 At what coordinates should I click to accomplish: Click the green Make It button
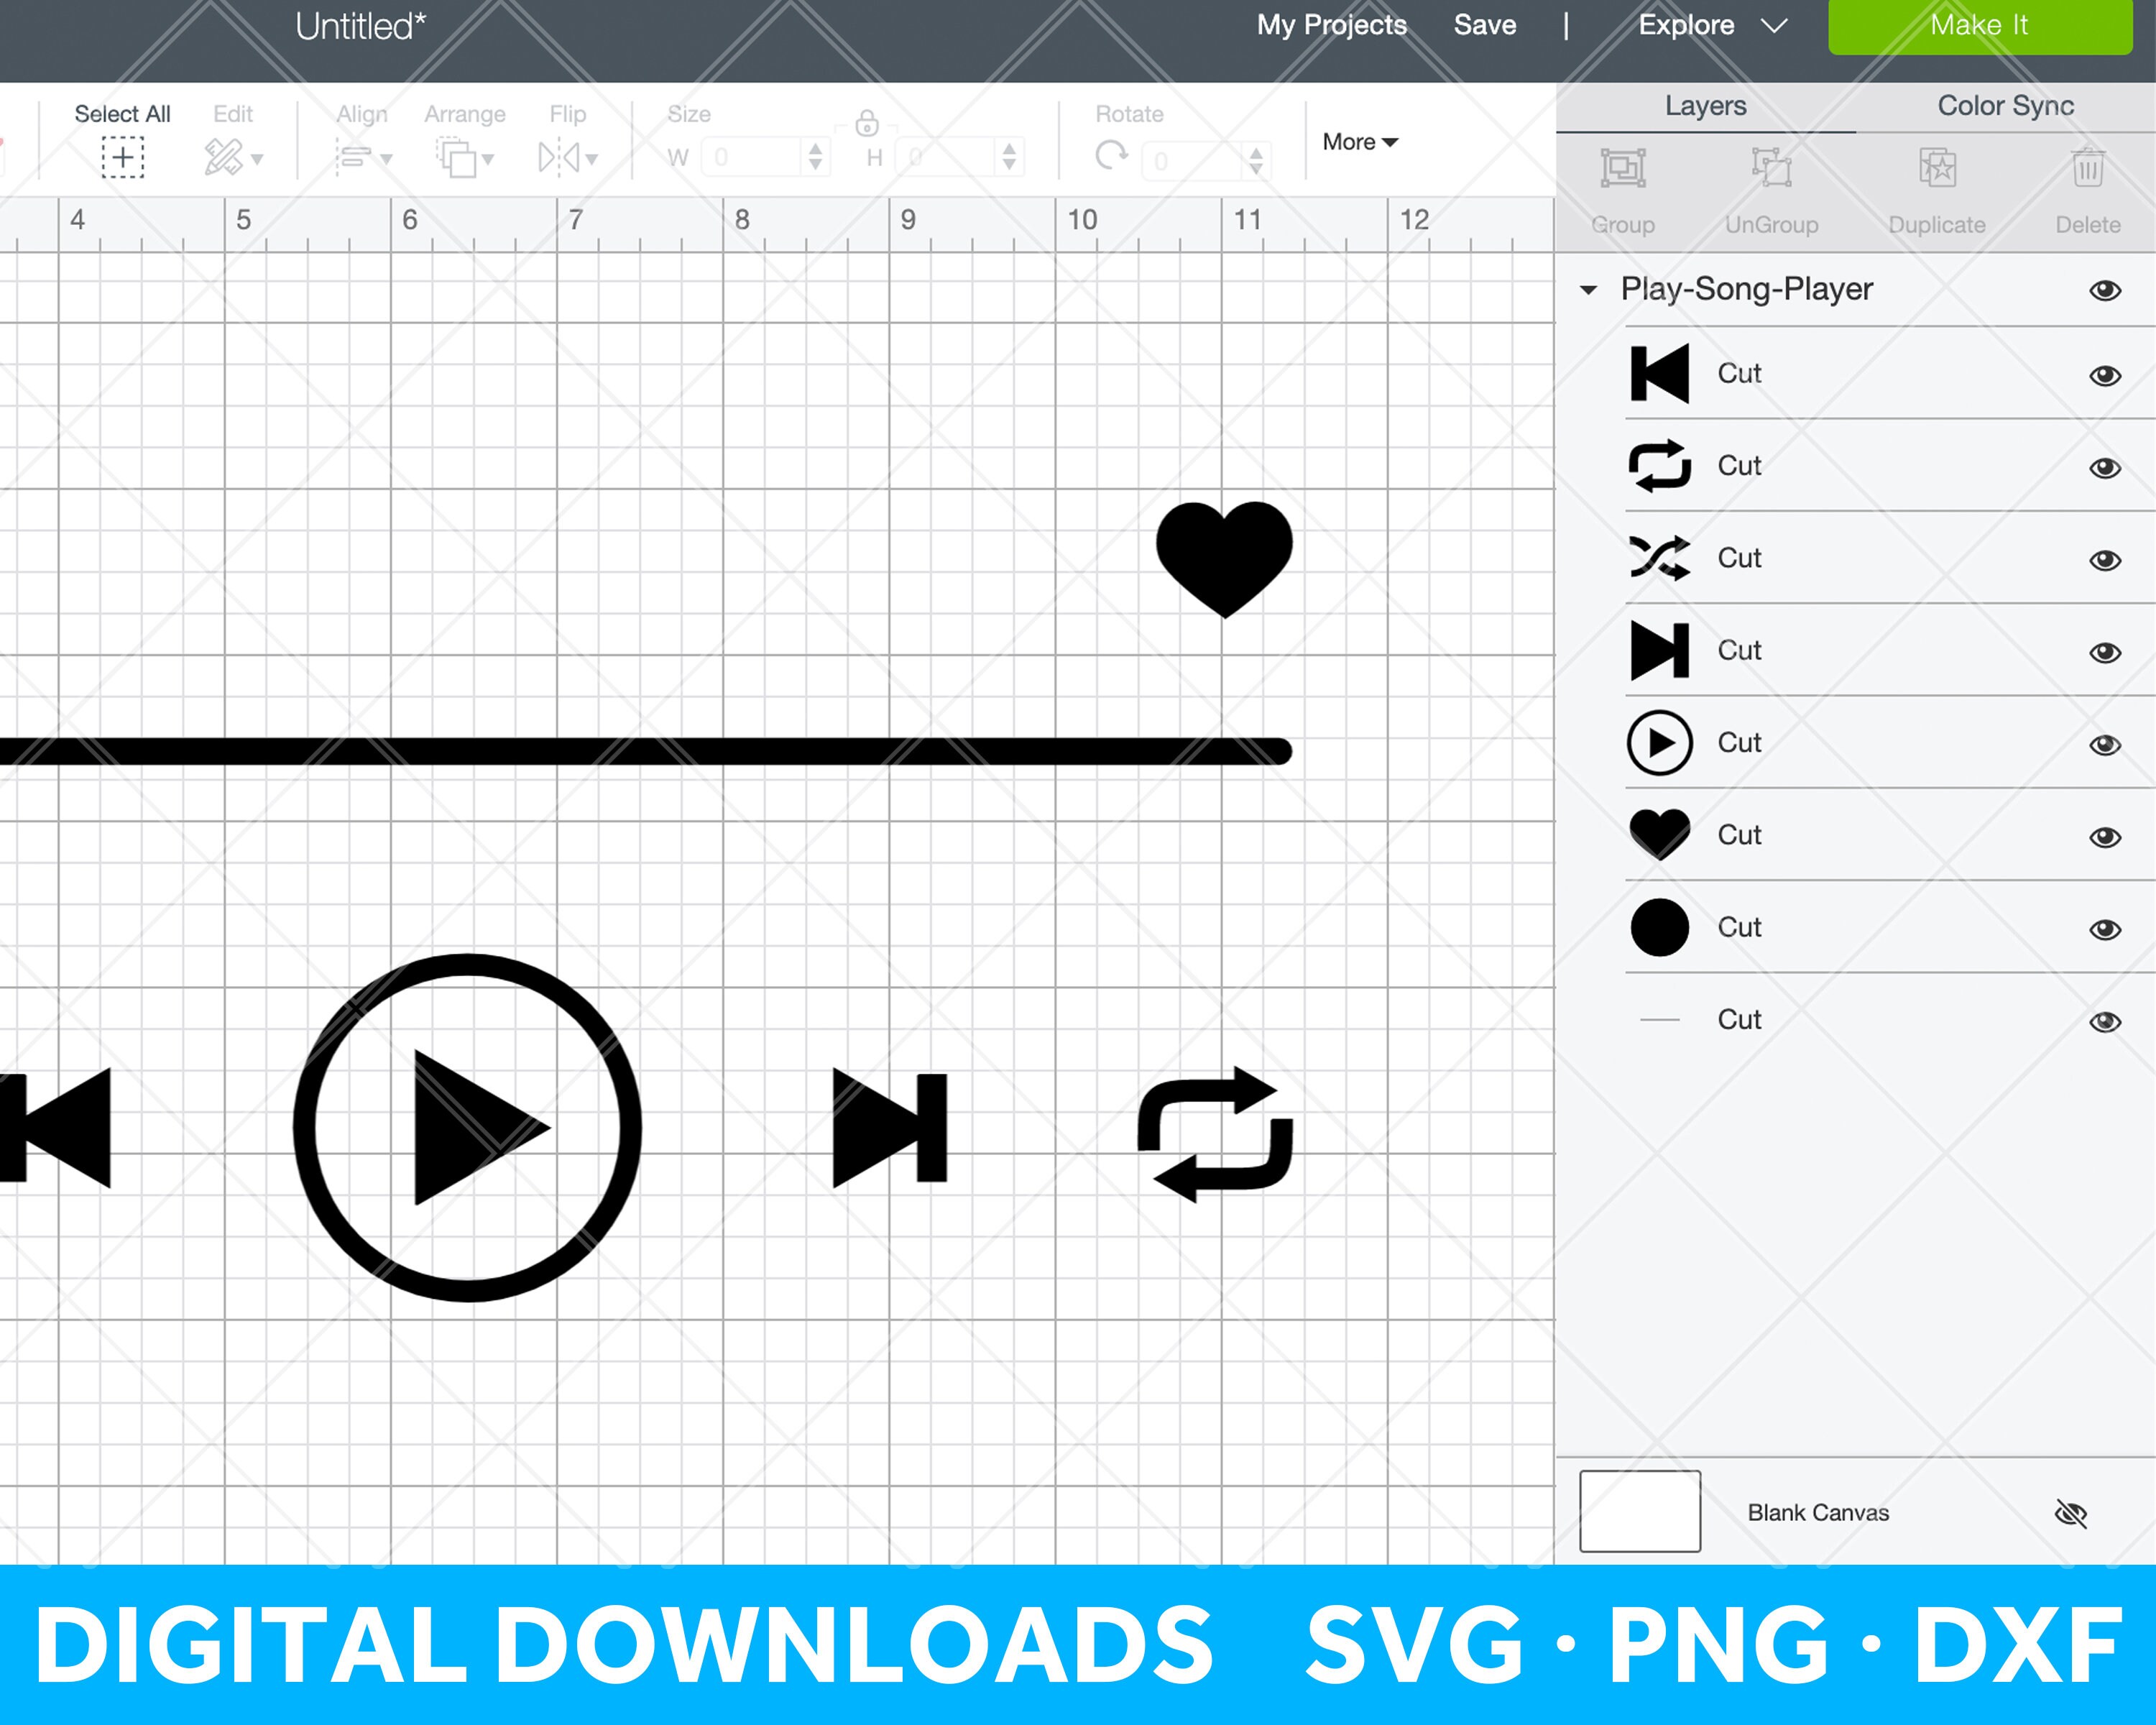[1979, 25]
